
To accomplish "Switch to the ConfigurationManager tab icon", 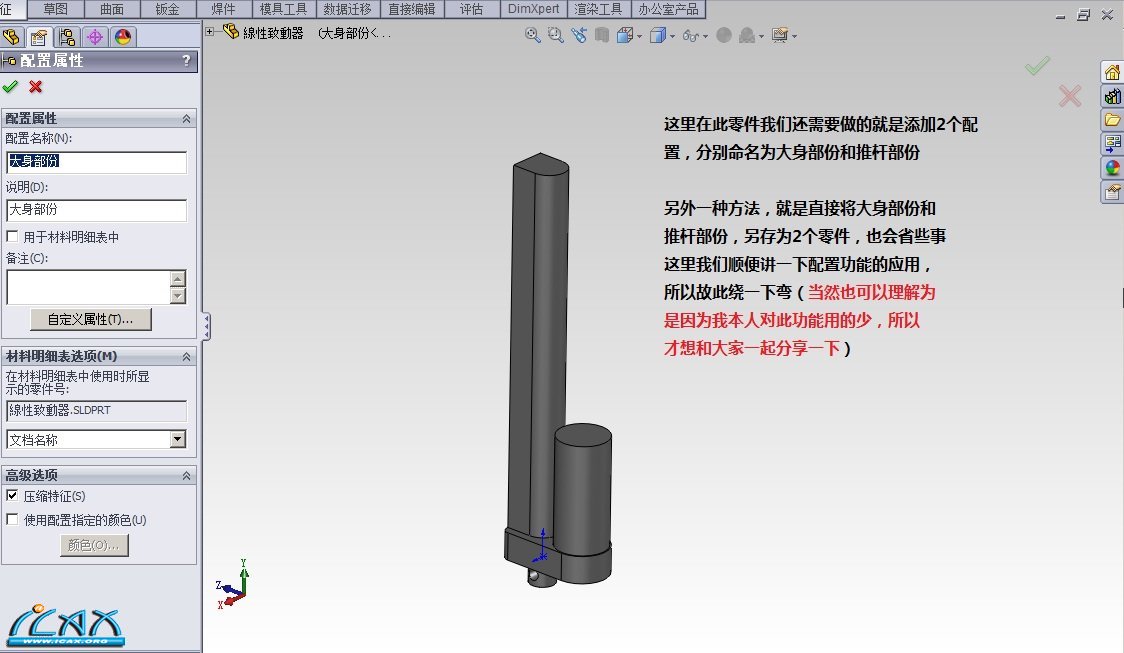I will [x=67, y=37].
